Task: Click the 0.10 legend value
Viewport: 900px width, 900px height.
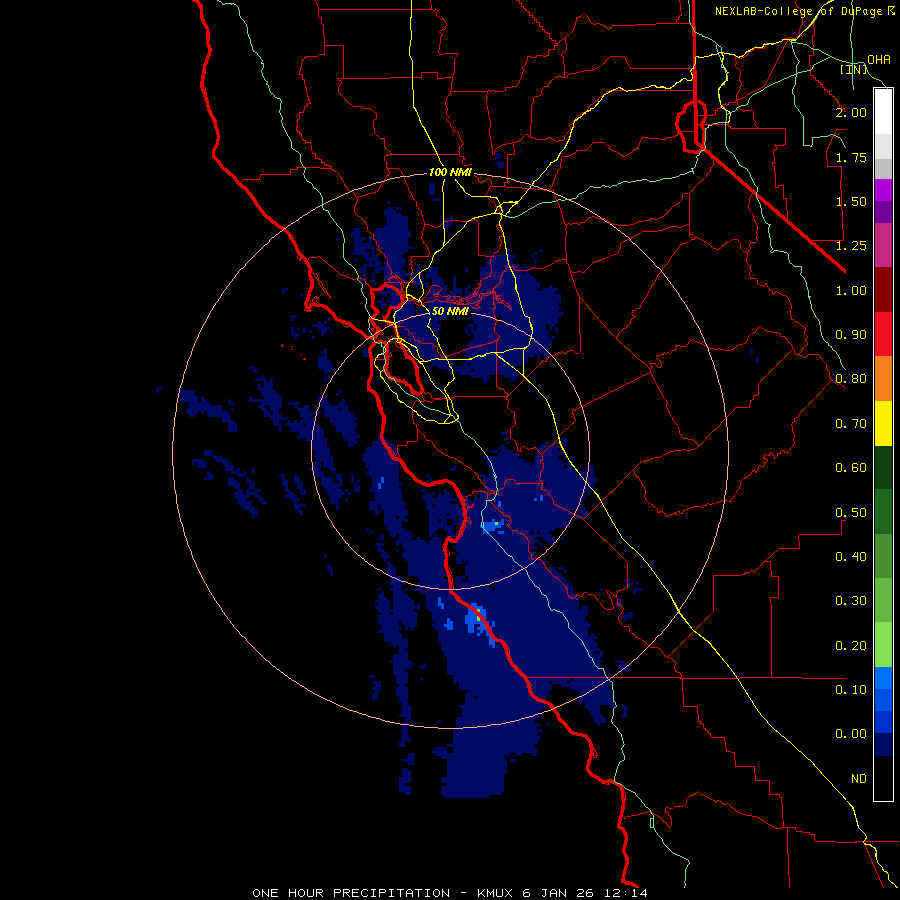Action: 851,690
